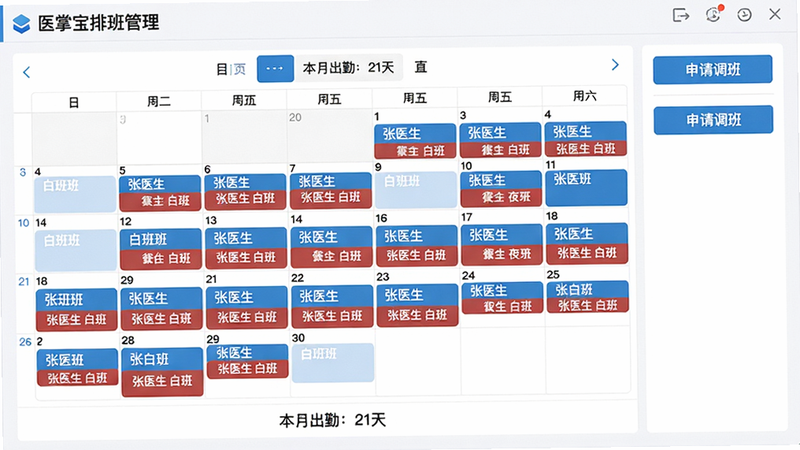800x450 pixels.
Task: Open the 张医生 shift card on day 5
Action: pyautogui.click(x=160, y=193)
